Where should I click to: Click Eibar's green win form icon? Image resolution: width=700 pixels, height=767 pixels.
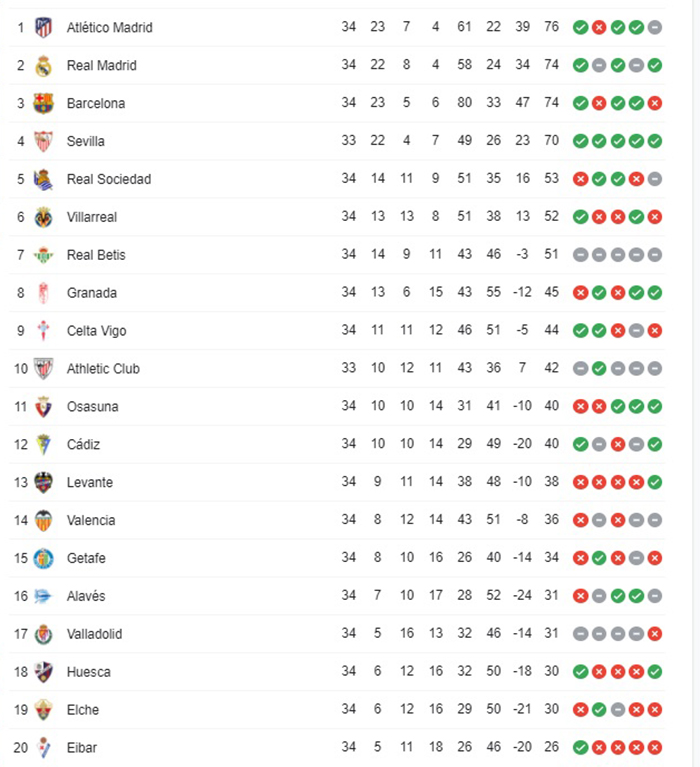pyautogui.click(x=581, y=748)
